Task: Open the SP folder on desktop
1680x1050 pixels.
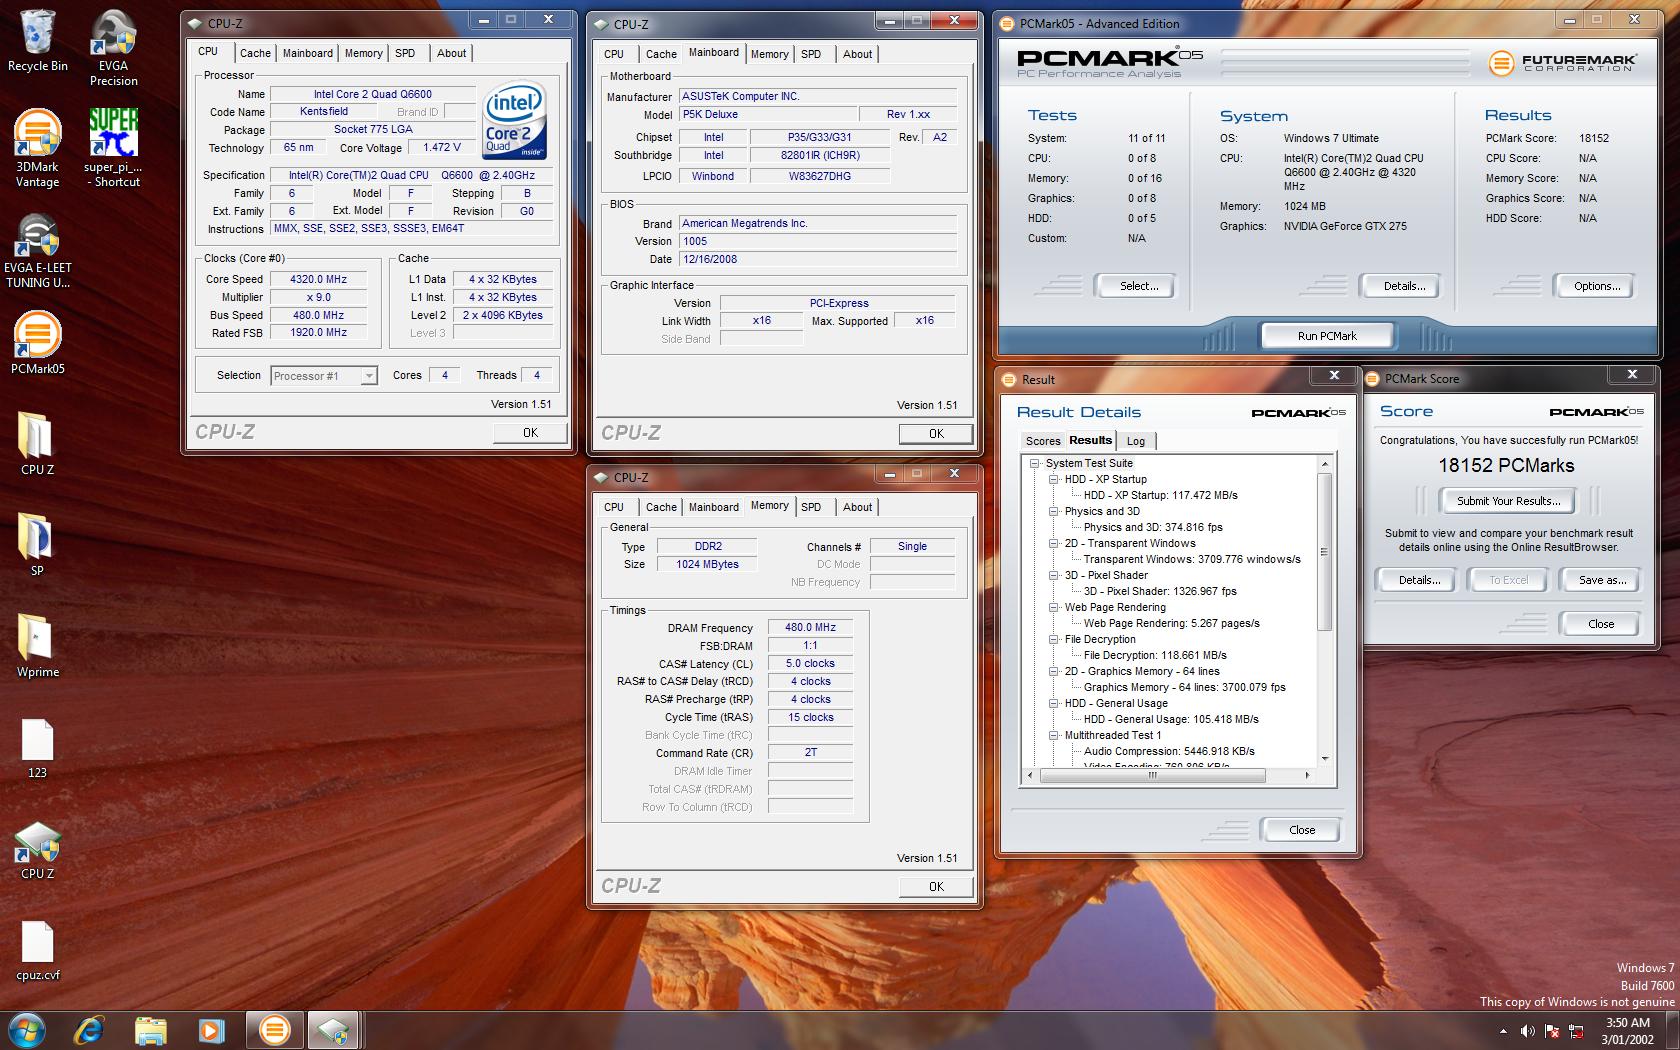Action: coord(37,544)
